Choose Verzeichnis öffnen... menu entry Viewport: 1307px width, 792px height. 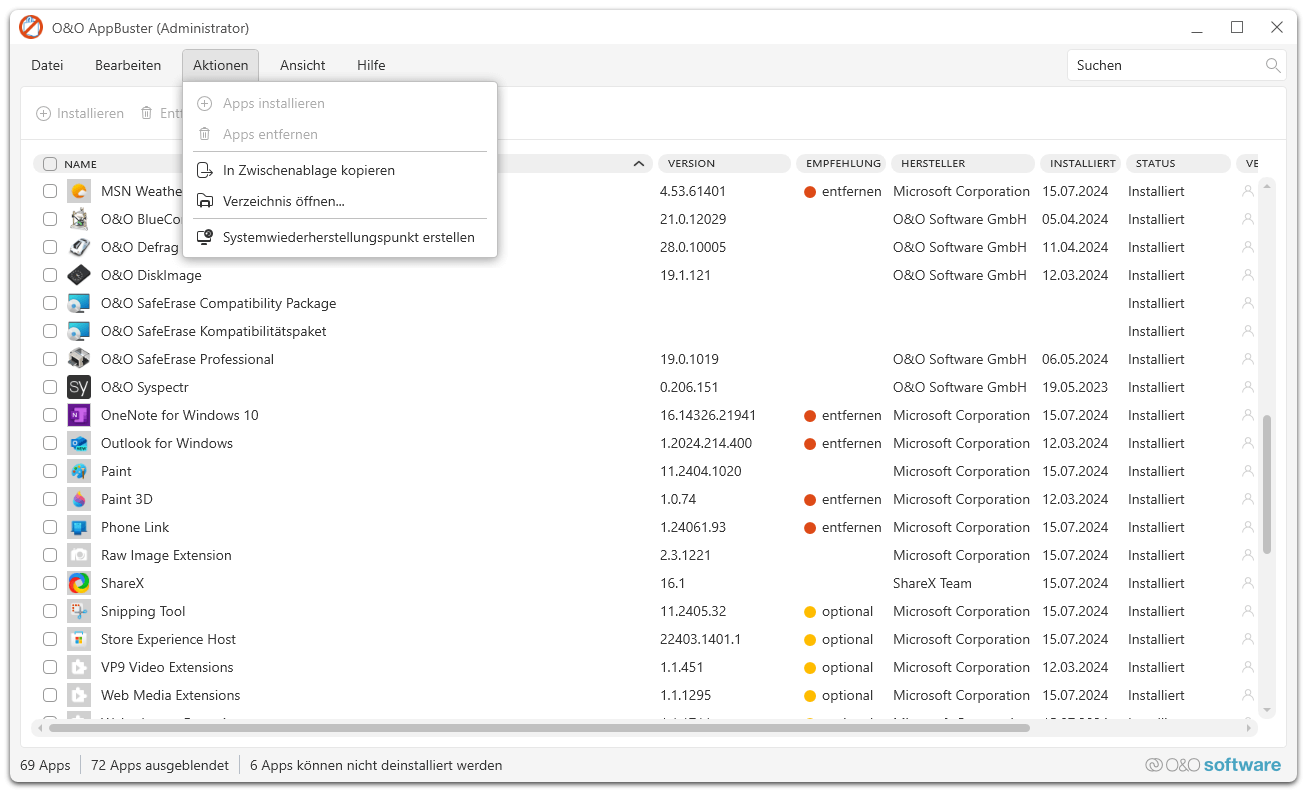tap(340, 201)
